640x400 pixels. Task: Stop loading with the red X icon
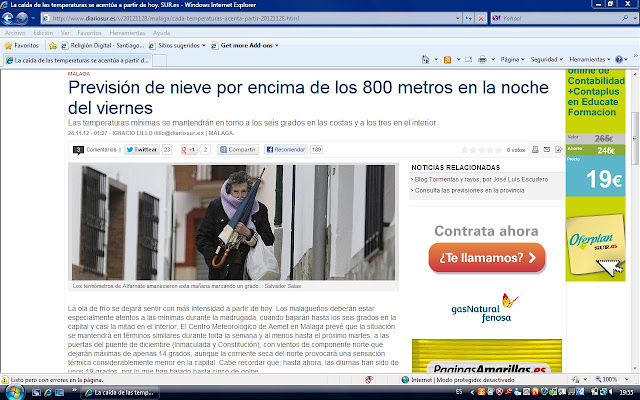(x=481, y=18)
